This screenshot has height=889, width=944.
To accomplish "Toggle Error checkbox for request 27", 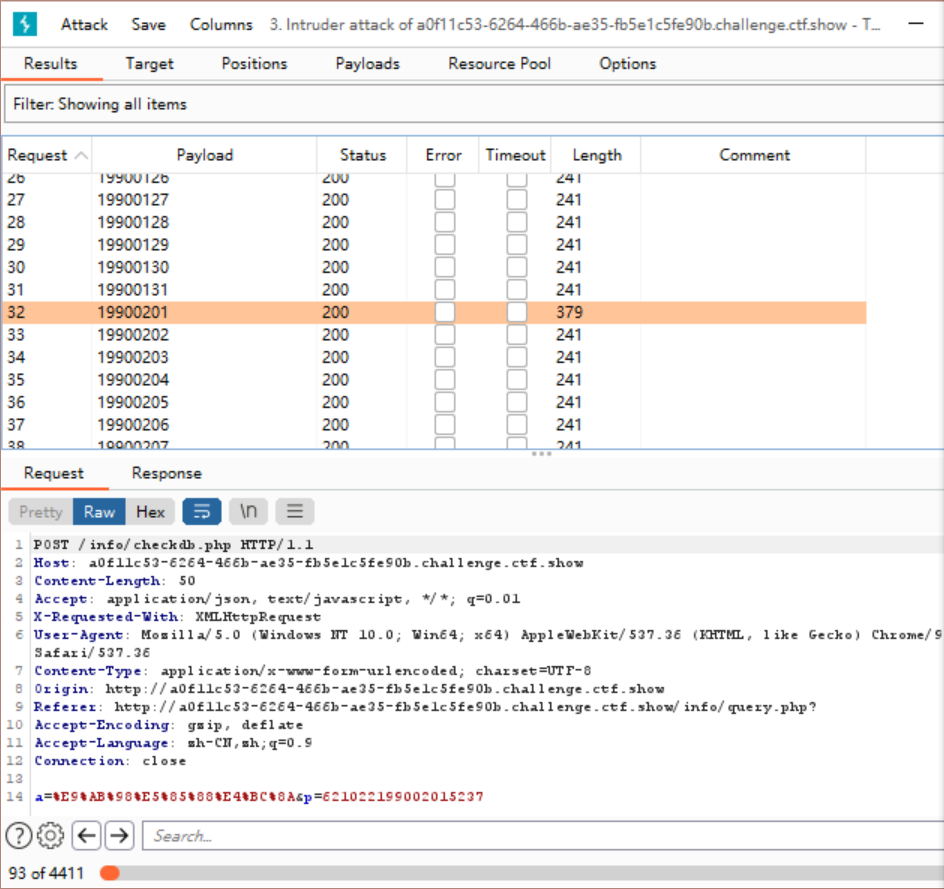I will (445, 200).
